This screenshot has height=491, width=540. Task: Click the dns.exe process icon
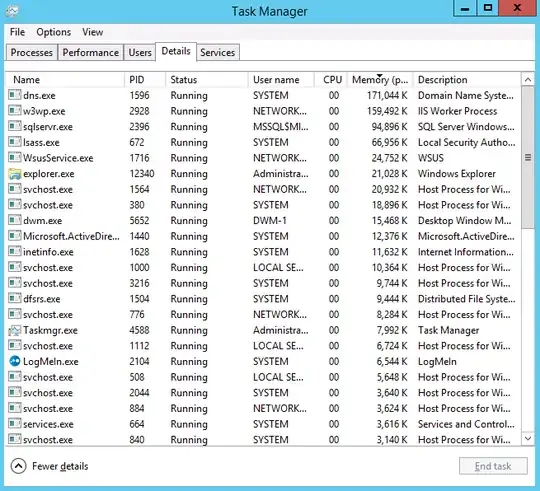(x=14, y=95)
